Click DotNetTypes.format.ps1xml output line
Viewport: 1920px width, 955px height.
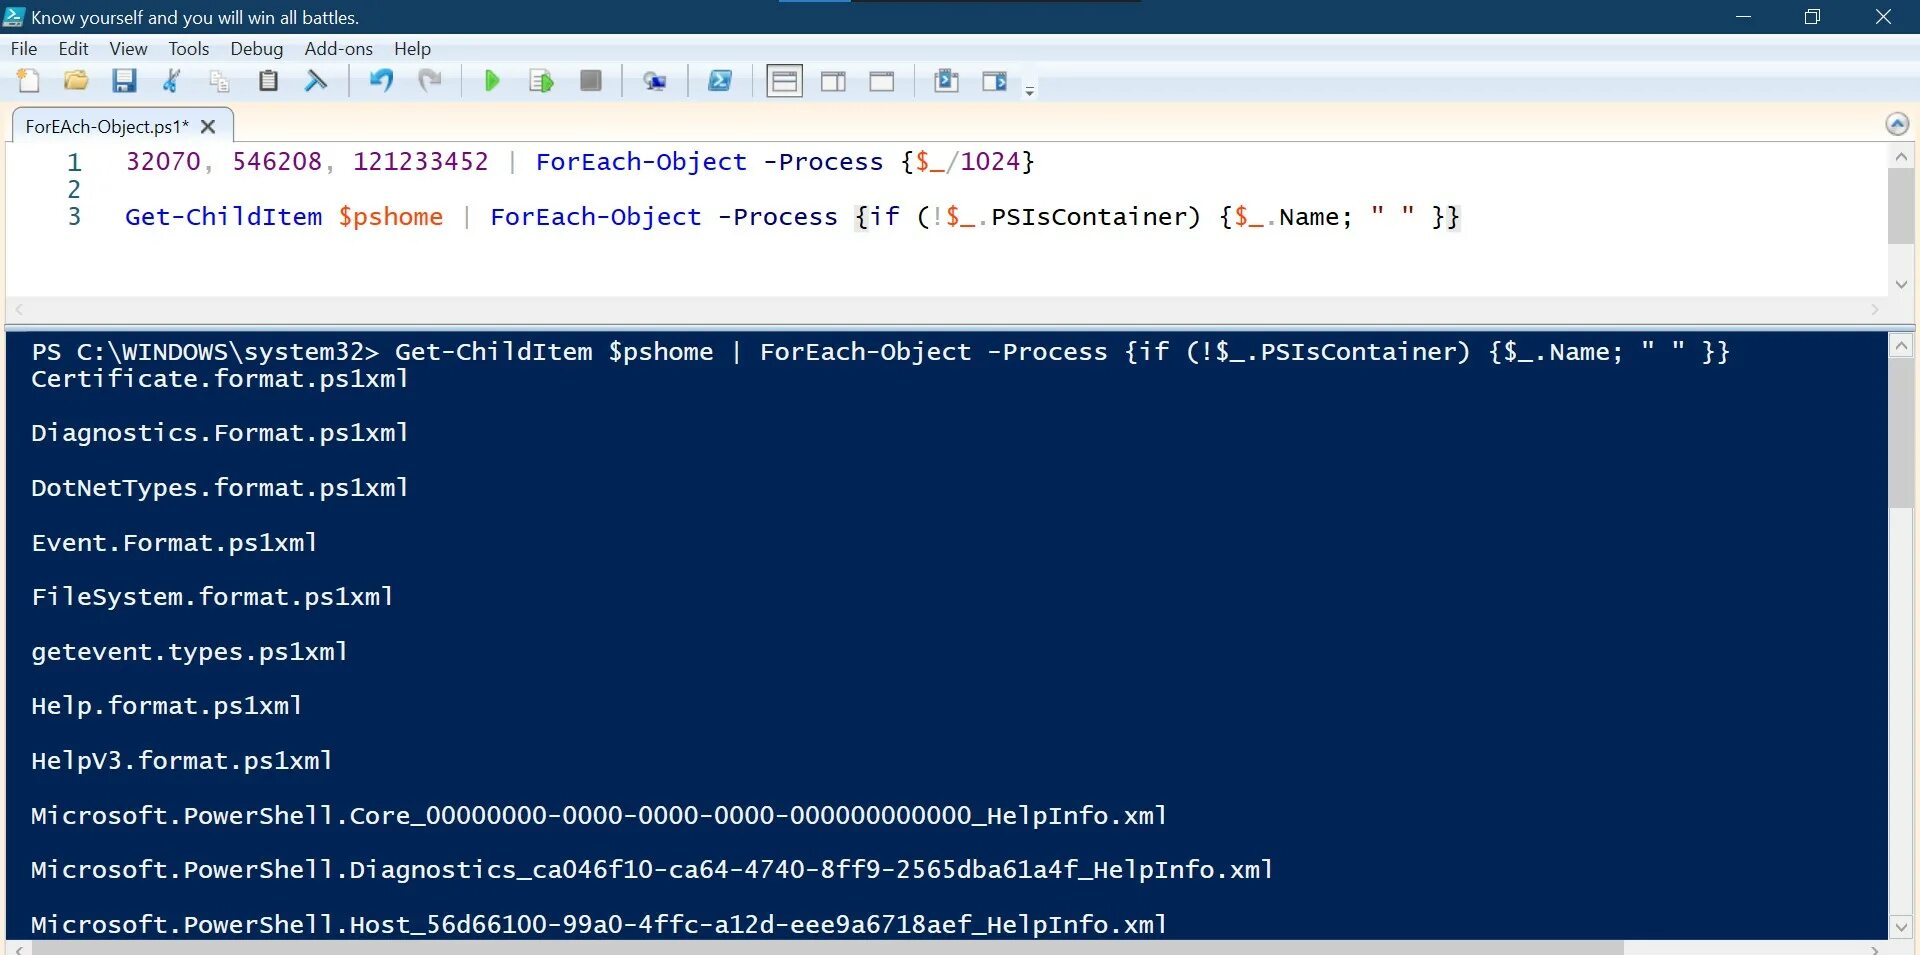pyautogui.click(x=219, y=488)
